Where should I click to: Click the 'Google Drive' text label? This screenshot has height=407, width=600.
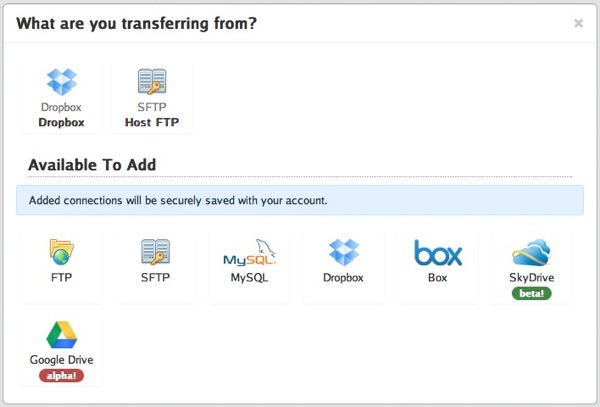point(61,360)
